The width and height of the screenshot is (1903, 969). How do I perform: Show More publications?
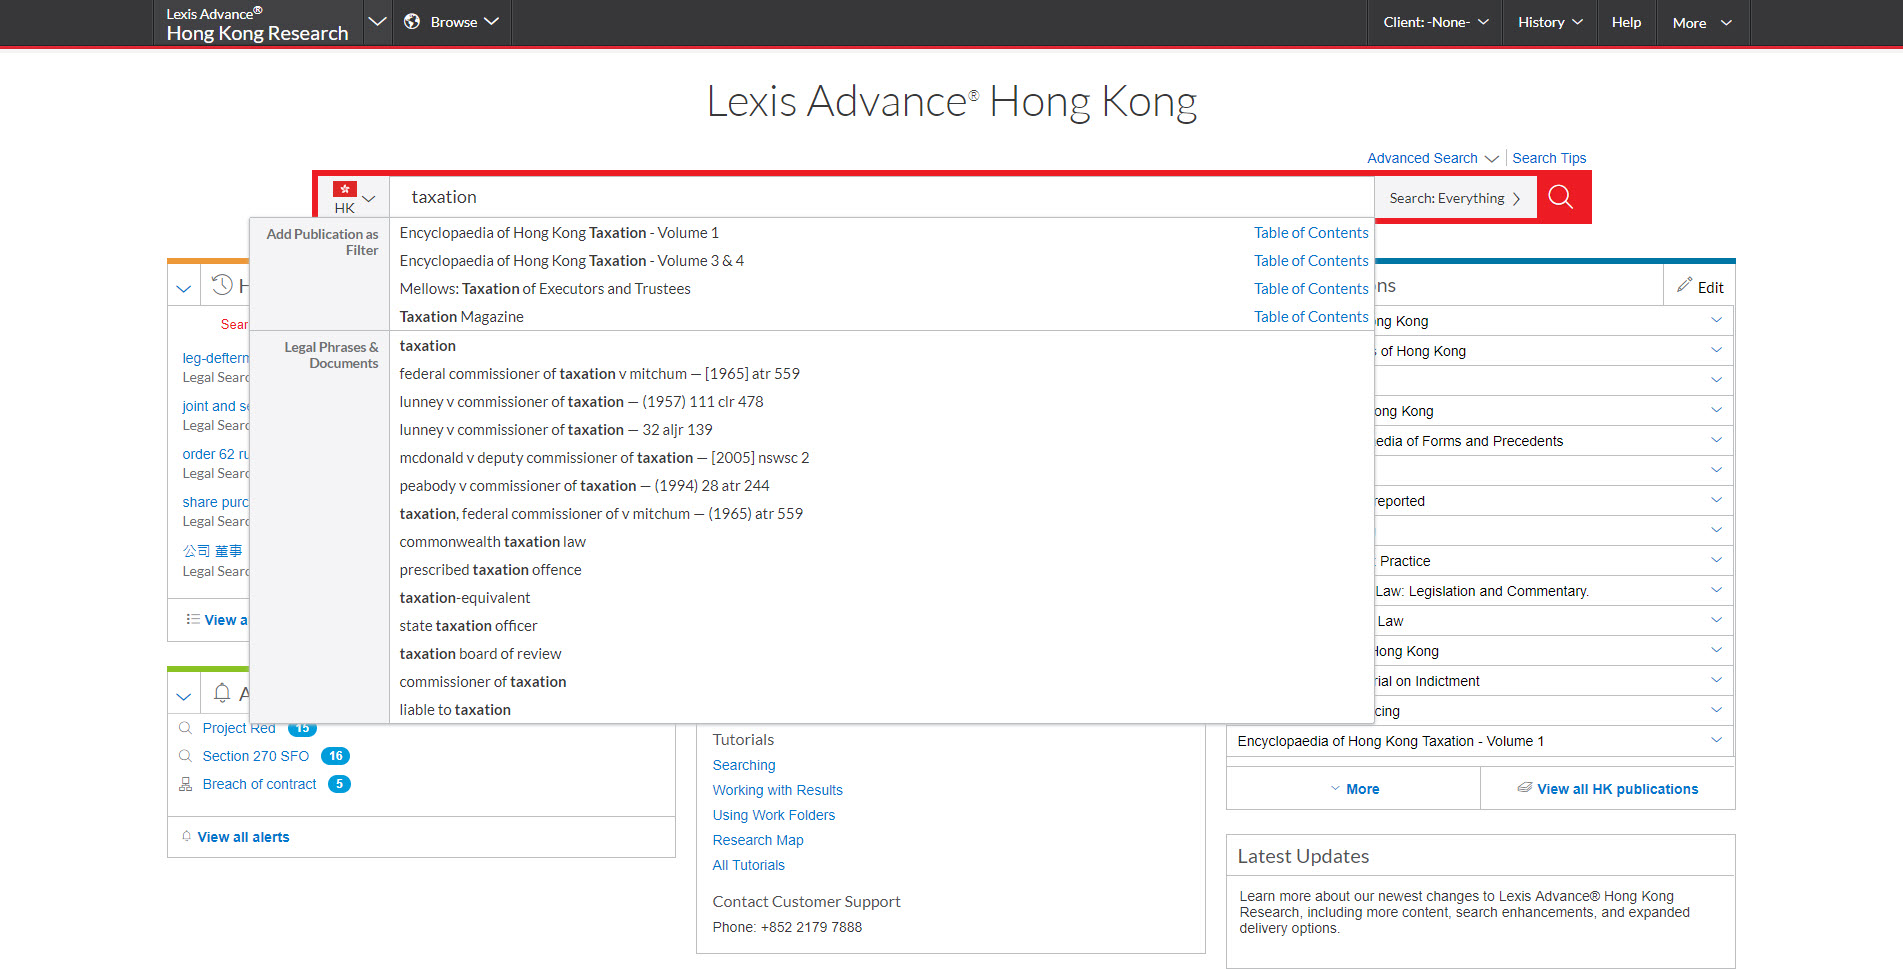pos(1354,789)
